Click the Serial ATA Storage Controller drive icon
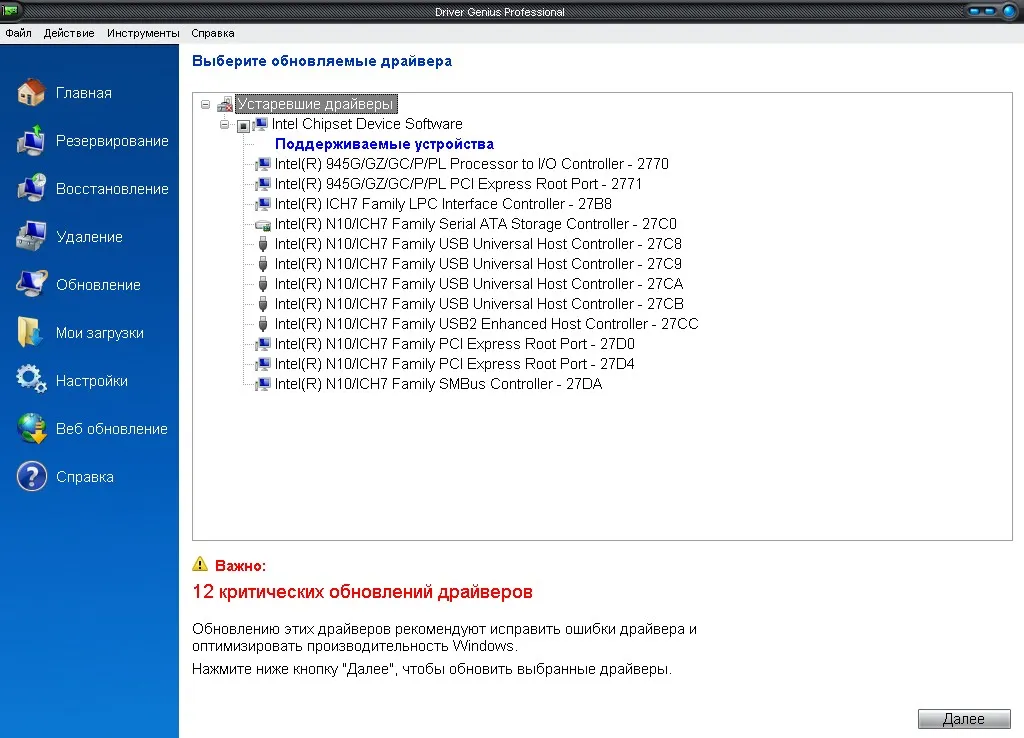 [263, 225]
